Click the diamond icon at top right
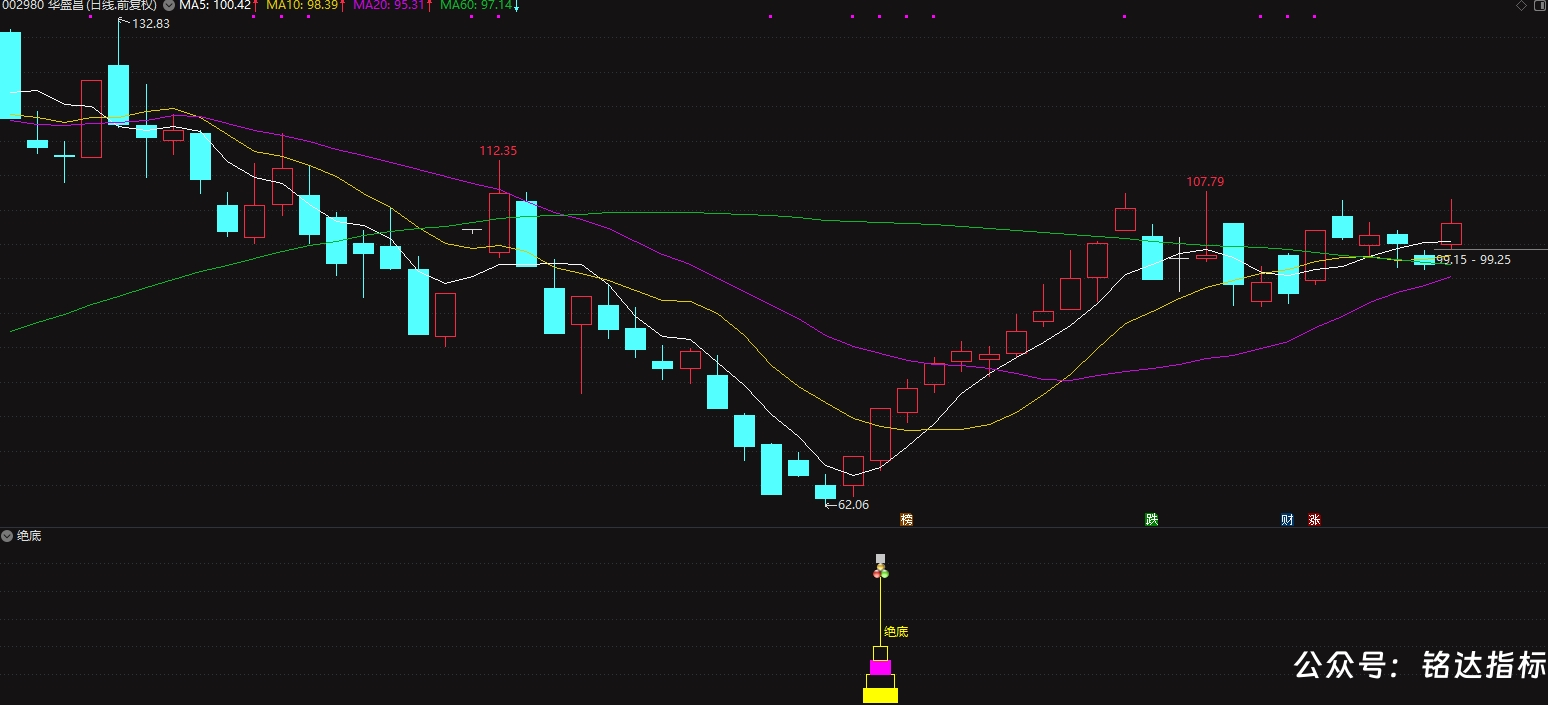 pos(1521,5)
